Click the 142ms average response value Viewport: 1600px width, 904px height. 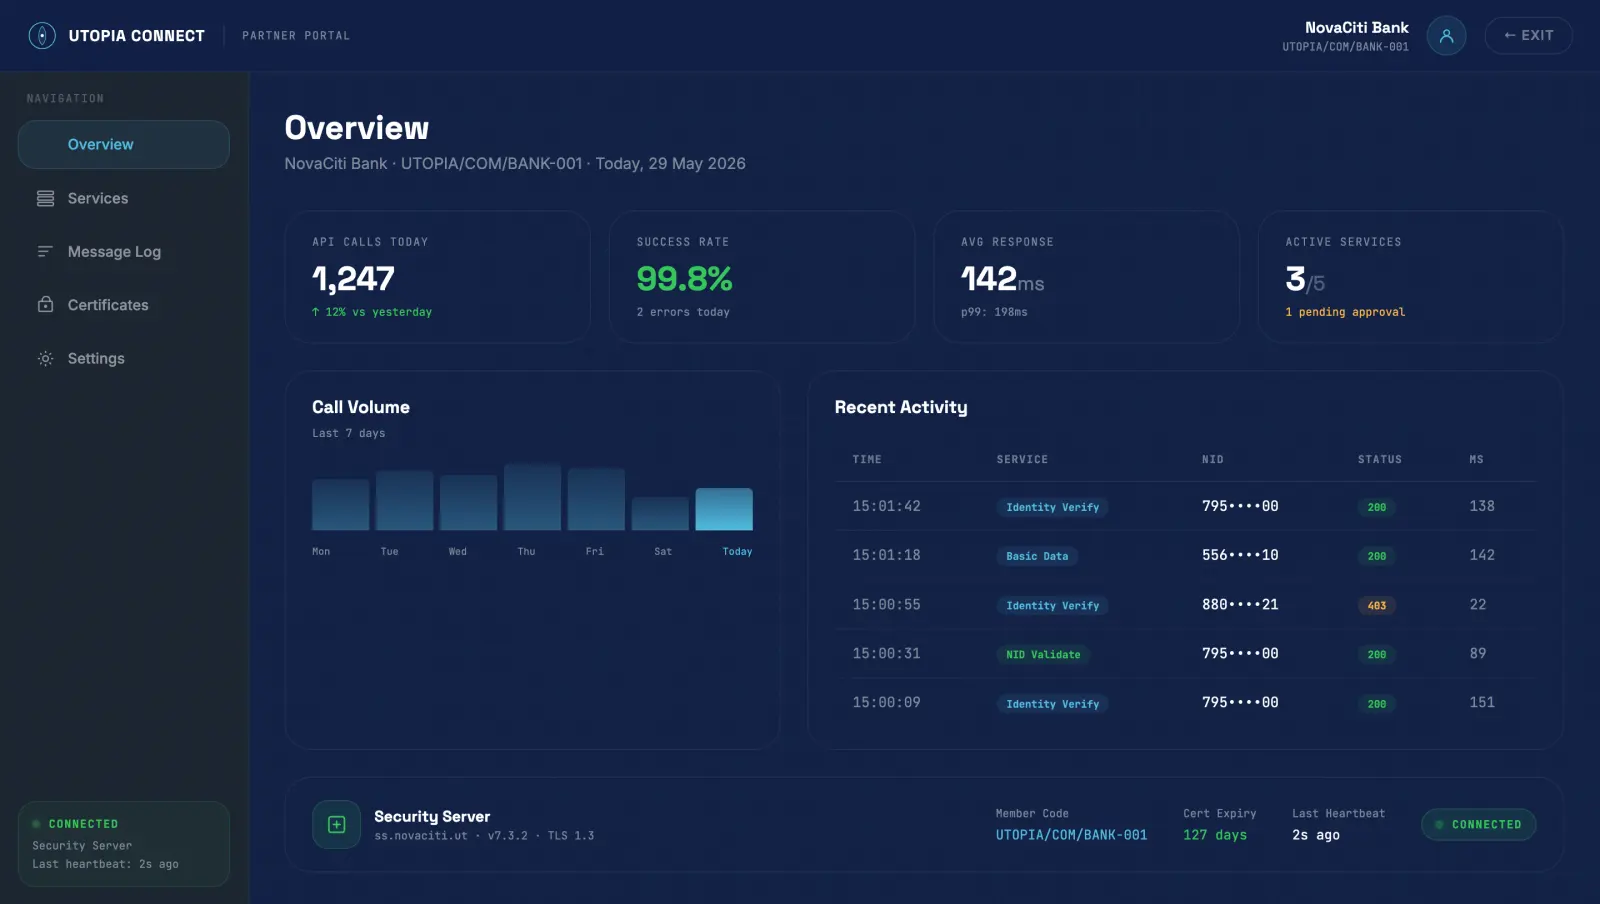tap(1002, 279)
